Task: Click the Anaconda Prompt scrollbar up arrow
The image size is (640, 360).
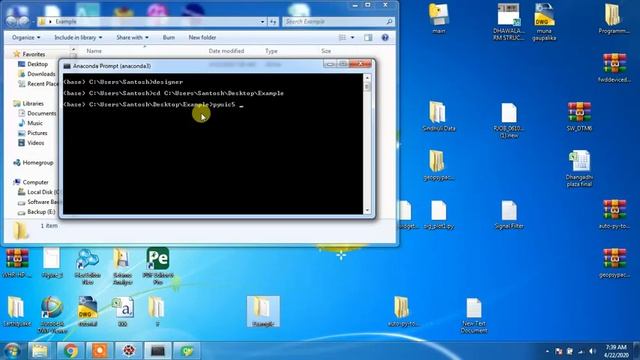Action: tap(367, 78)
